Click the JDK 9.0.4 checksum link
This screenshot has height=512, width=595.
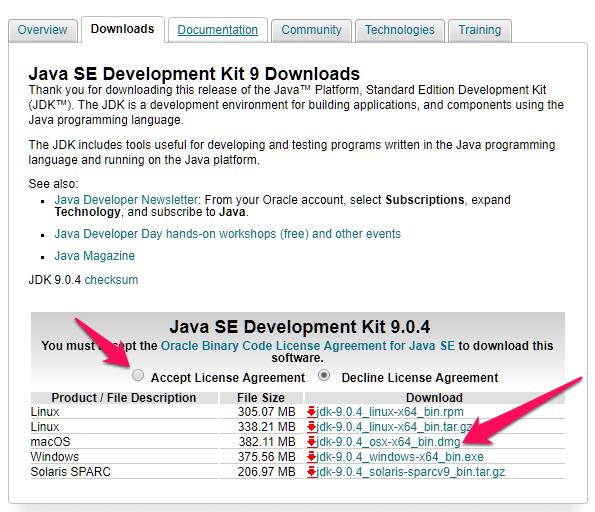tap(111, 280)
